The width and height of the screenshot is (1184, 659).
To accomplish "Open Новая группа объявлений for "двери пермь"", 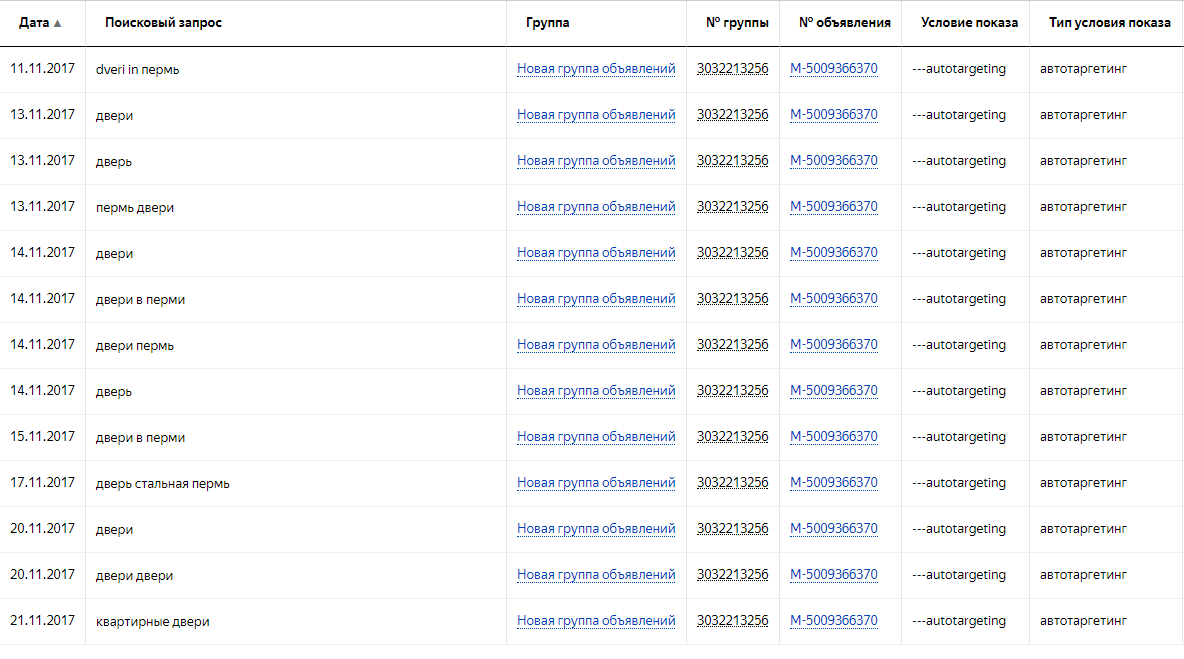I will (596, 345).
